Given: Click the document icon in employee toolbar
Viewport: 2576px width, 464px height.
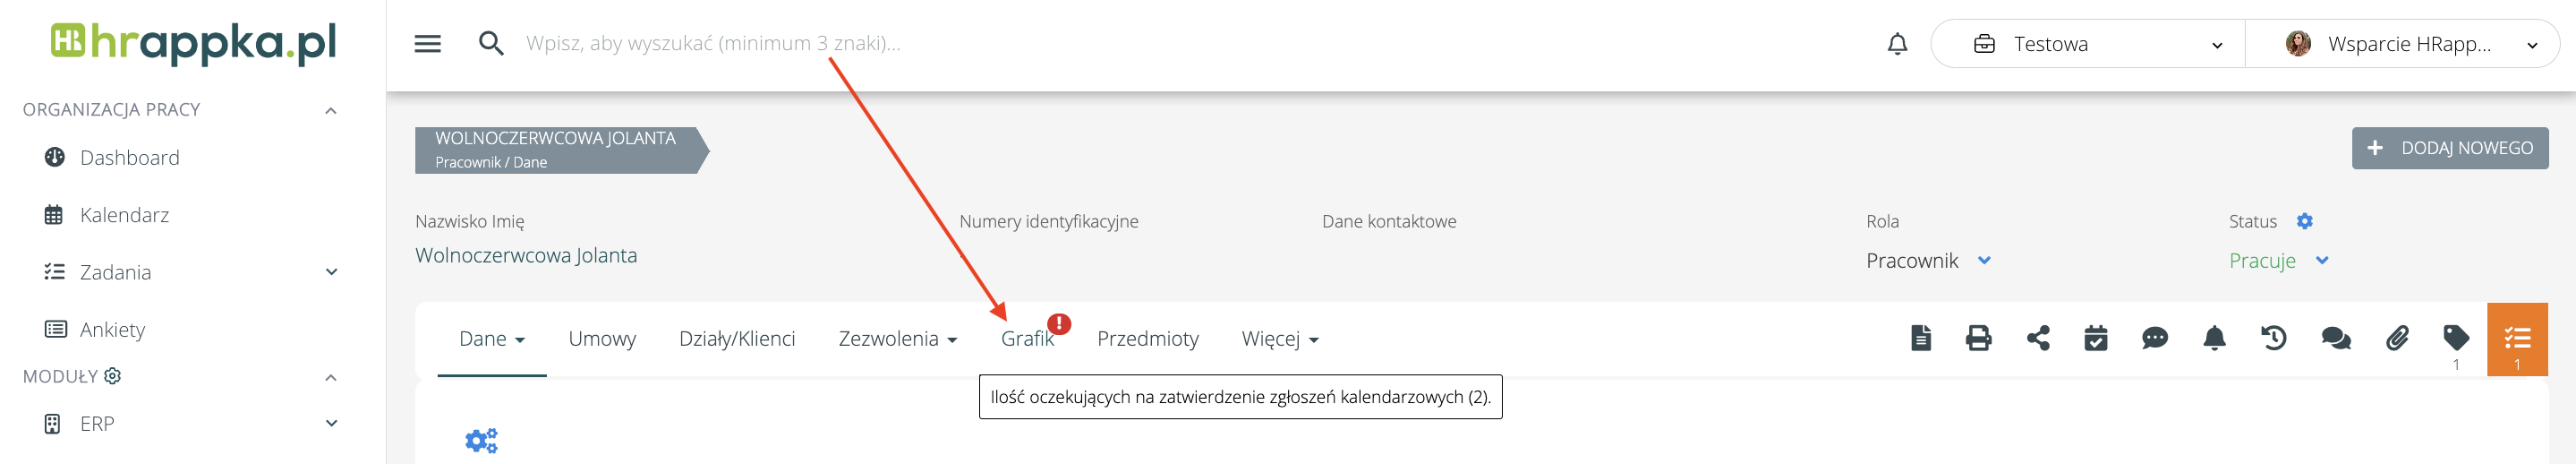Looking at the screenshot, I should coord(1920,338).
